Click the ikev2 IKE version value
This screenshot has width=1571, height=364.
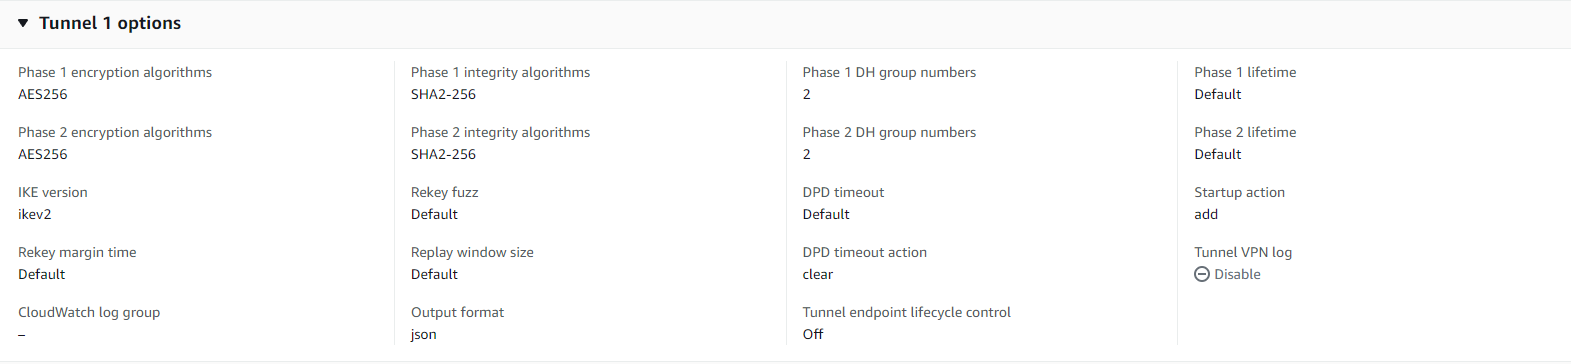[35, 214]
